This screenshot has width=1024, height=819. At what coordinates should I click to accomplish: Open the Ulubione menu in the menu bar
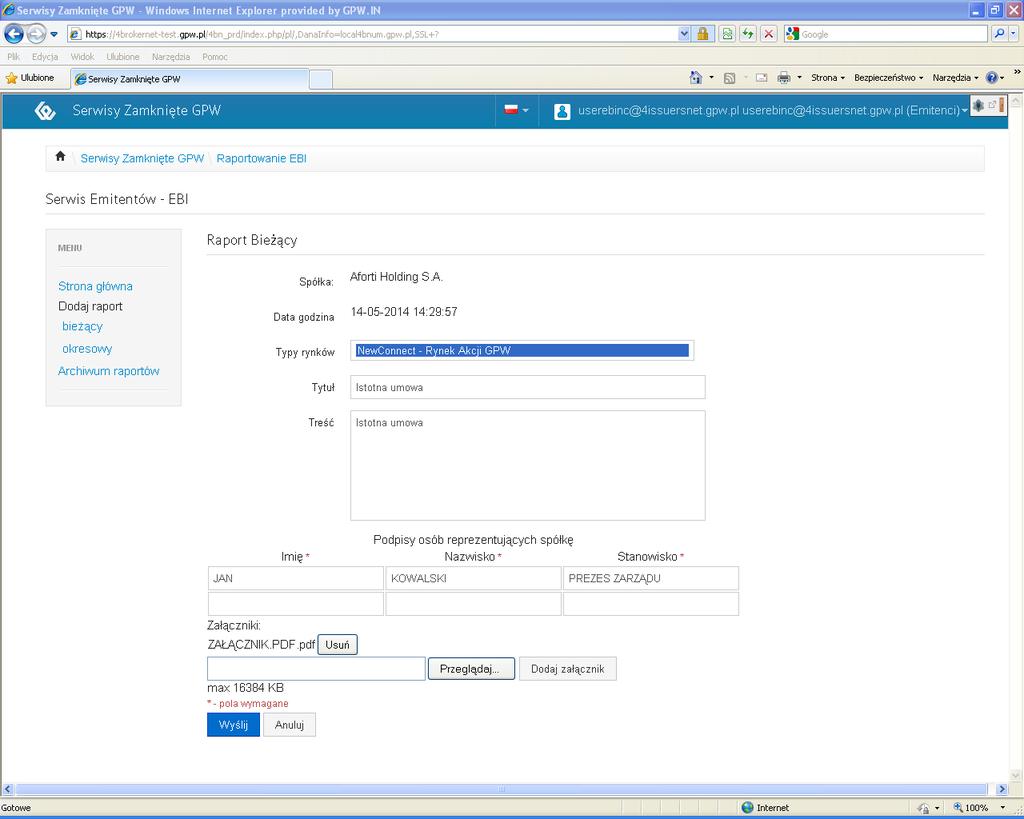(123, 57)
